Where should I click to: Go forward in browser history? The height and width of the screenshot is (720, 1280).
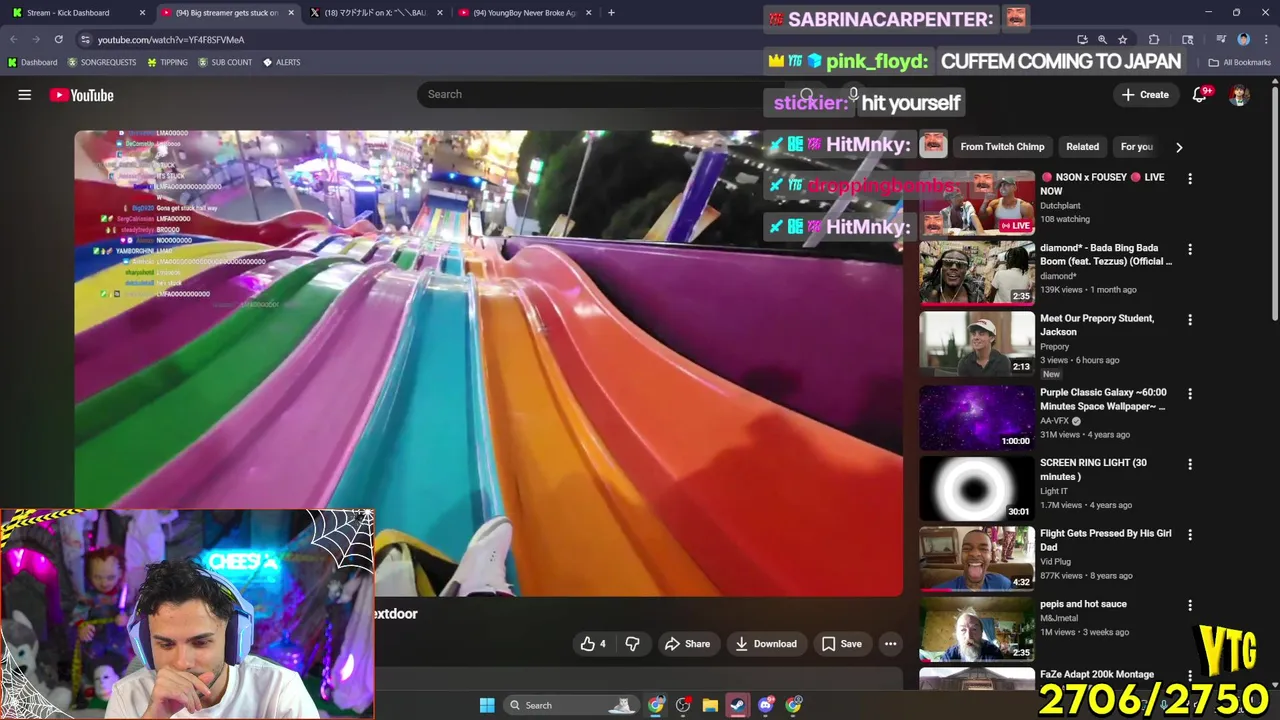36,40
